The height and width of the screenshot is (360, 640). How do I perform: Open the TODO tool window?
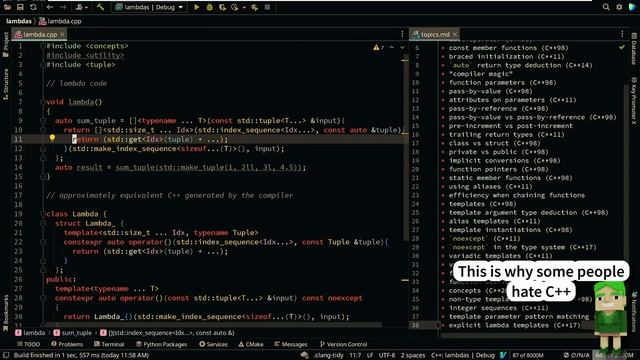pos(29,344)
